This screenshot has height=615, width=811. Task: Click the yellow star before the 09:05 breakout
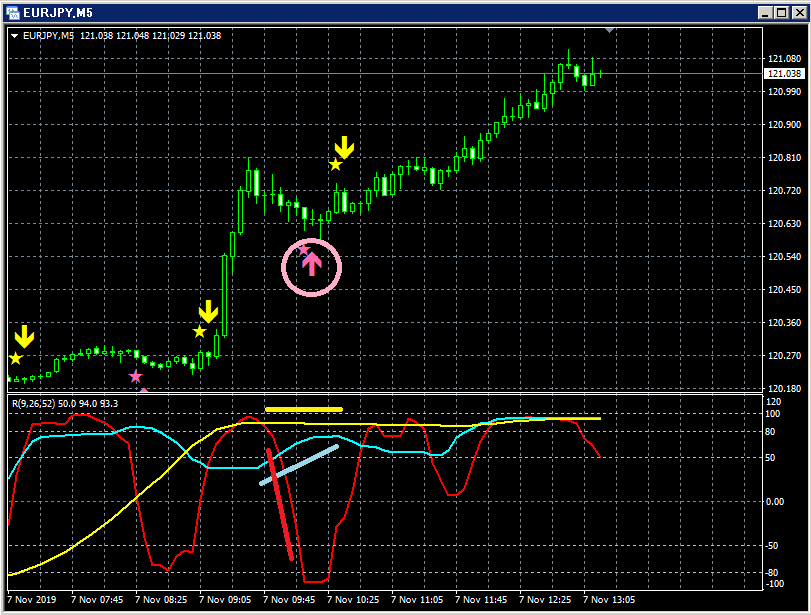click(200, 332)
